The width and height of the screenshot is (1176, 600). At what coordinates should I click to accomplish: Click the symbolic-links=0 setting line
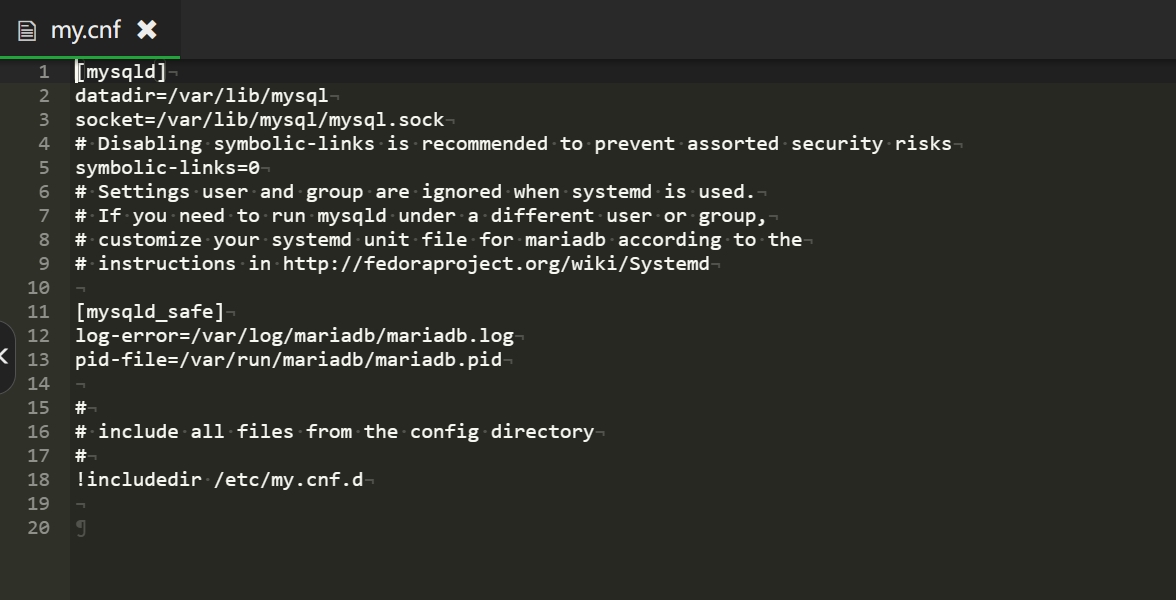pos(167,168)
